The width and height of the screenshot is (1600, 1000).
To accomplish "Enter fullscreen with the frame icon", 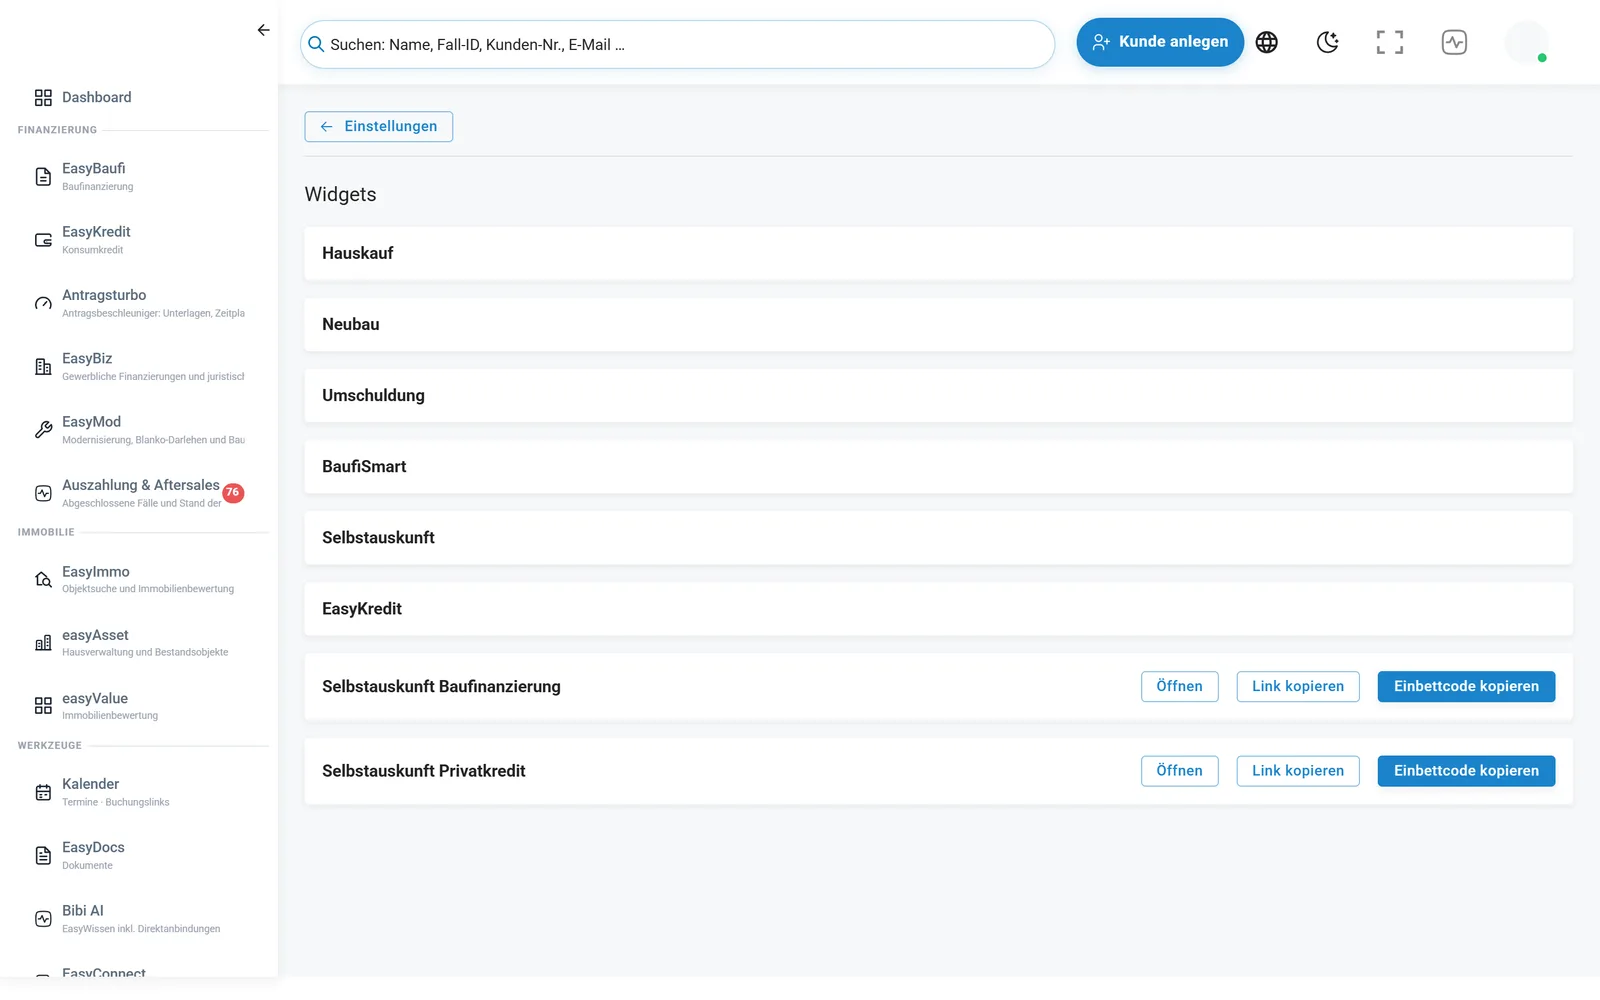I will click(x=1390, y=42).
